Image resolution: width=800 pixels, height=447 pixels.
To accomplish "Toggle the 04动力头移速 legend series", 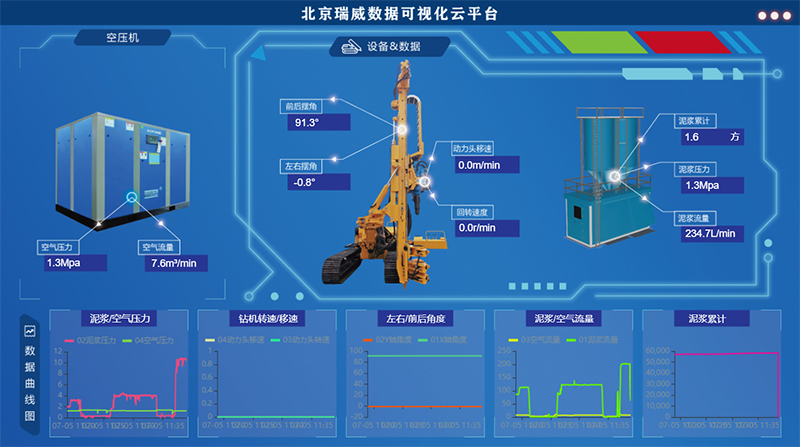I will pos(234,340).
